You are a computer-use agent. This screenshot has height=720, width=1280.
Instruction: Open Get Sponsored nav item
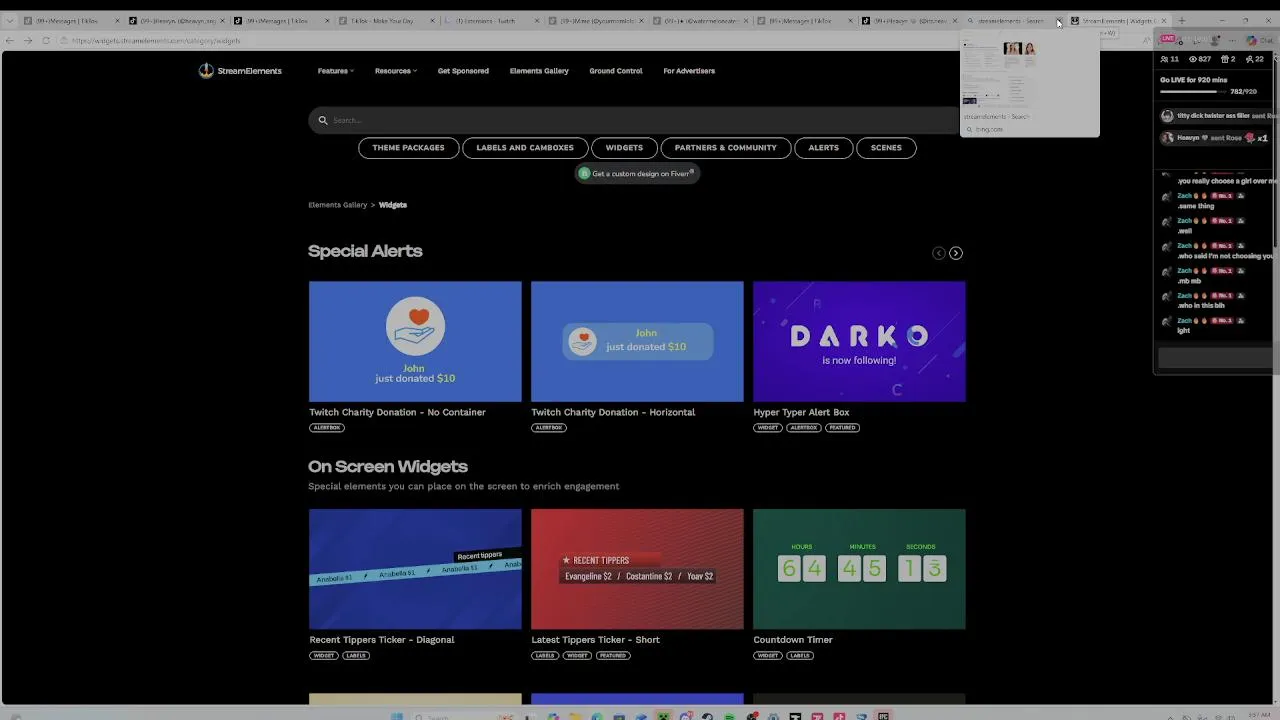tap(463, 71)
